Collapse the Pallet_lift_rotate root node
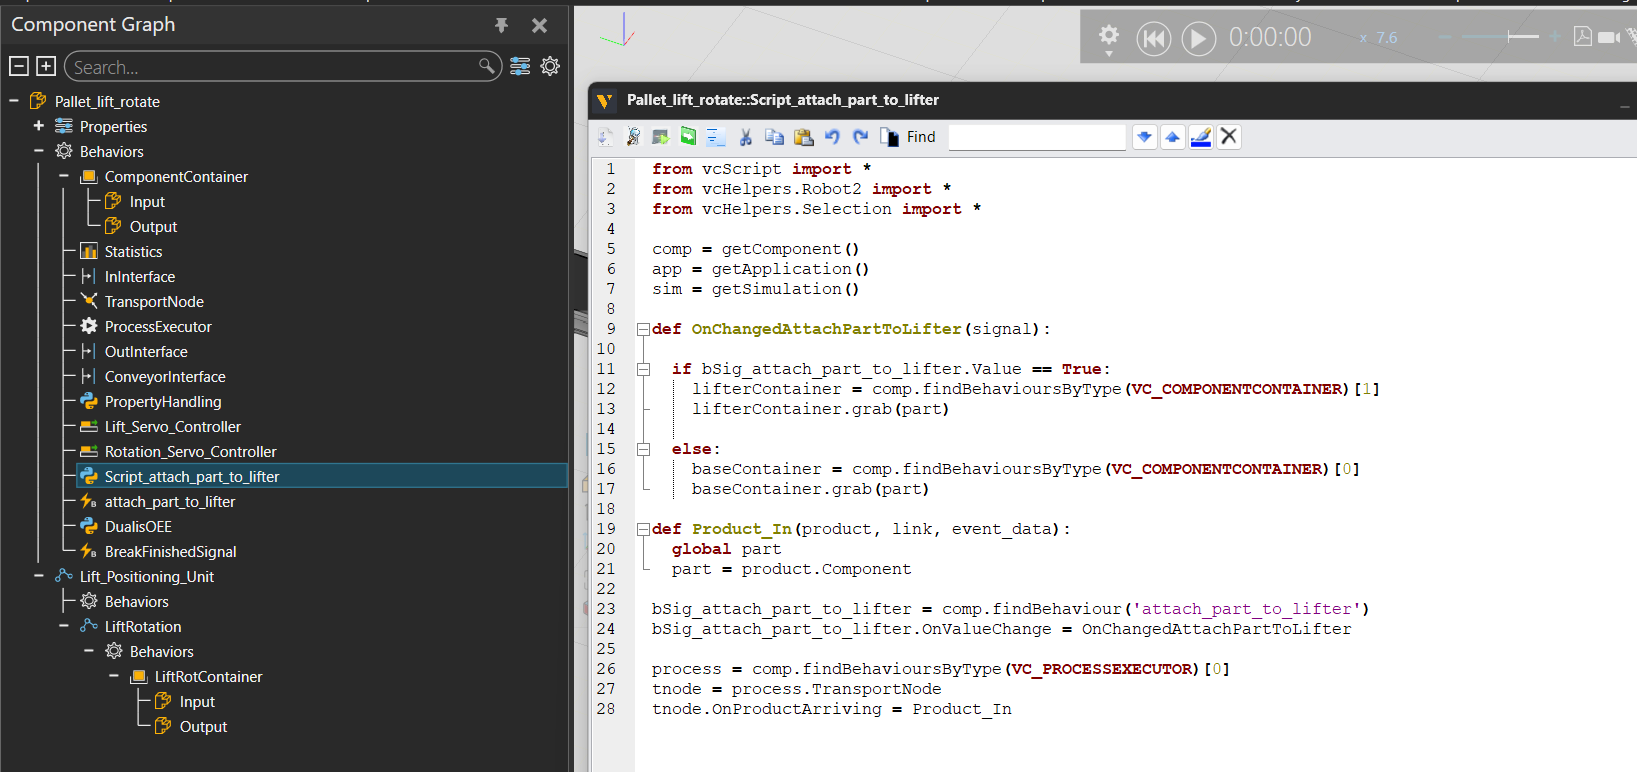Viewport: 1637px width, 772px height. 14,101
